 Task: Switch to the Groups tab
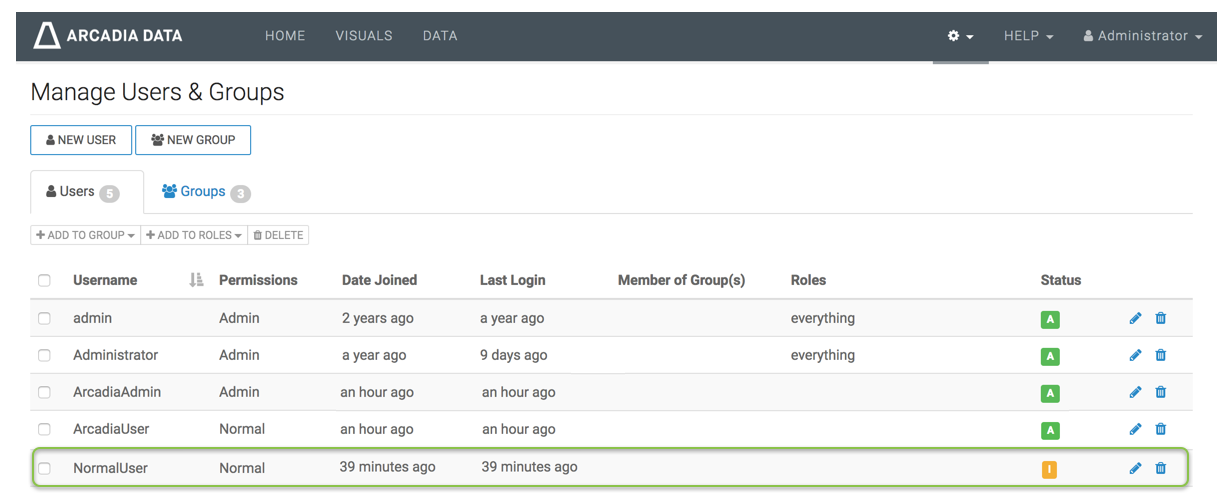tap(205, 192)
